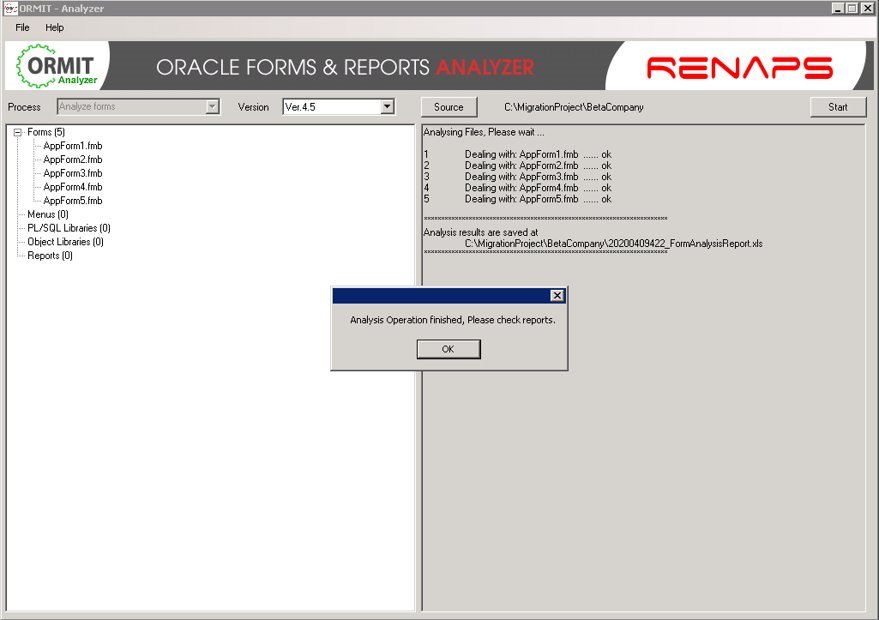Select the Reports (0) tree node
879x620 pixels.
(50, 256)
